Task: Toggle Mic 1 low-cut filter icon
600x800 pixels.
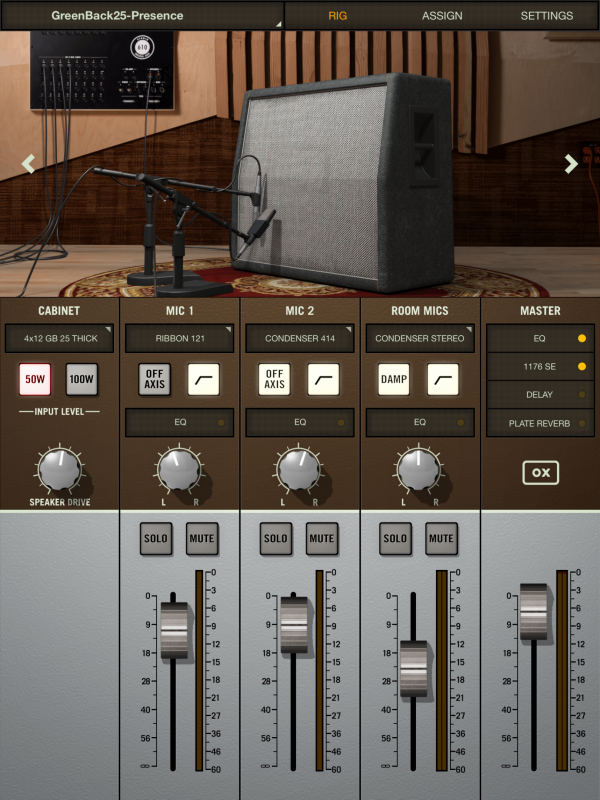Action: (203, 379)
